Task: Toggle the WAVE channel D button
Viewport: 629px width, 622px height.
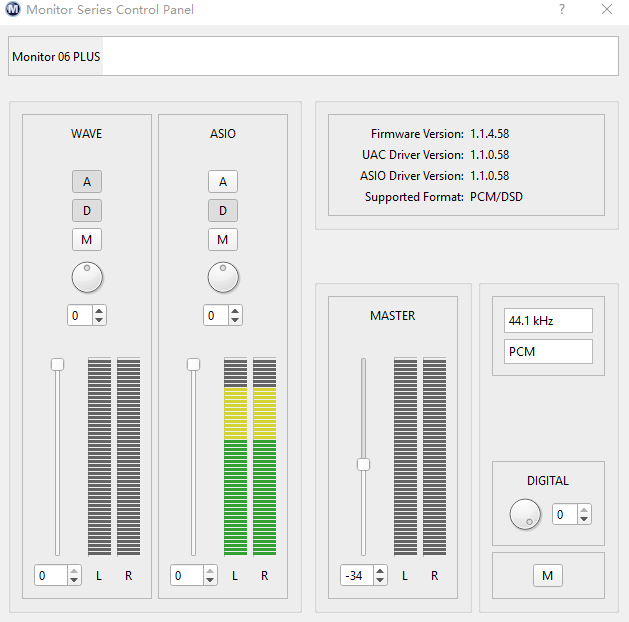Action: click(87, 211)
